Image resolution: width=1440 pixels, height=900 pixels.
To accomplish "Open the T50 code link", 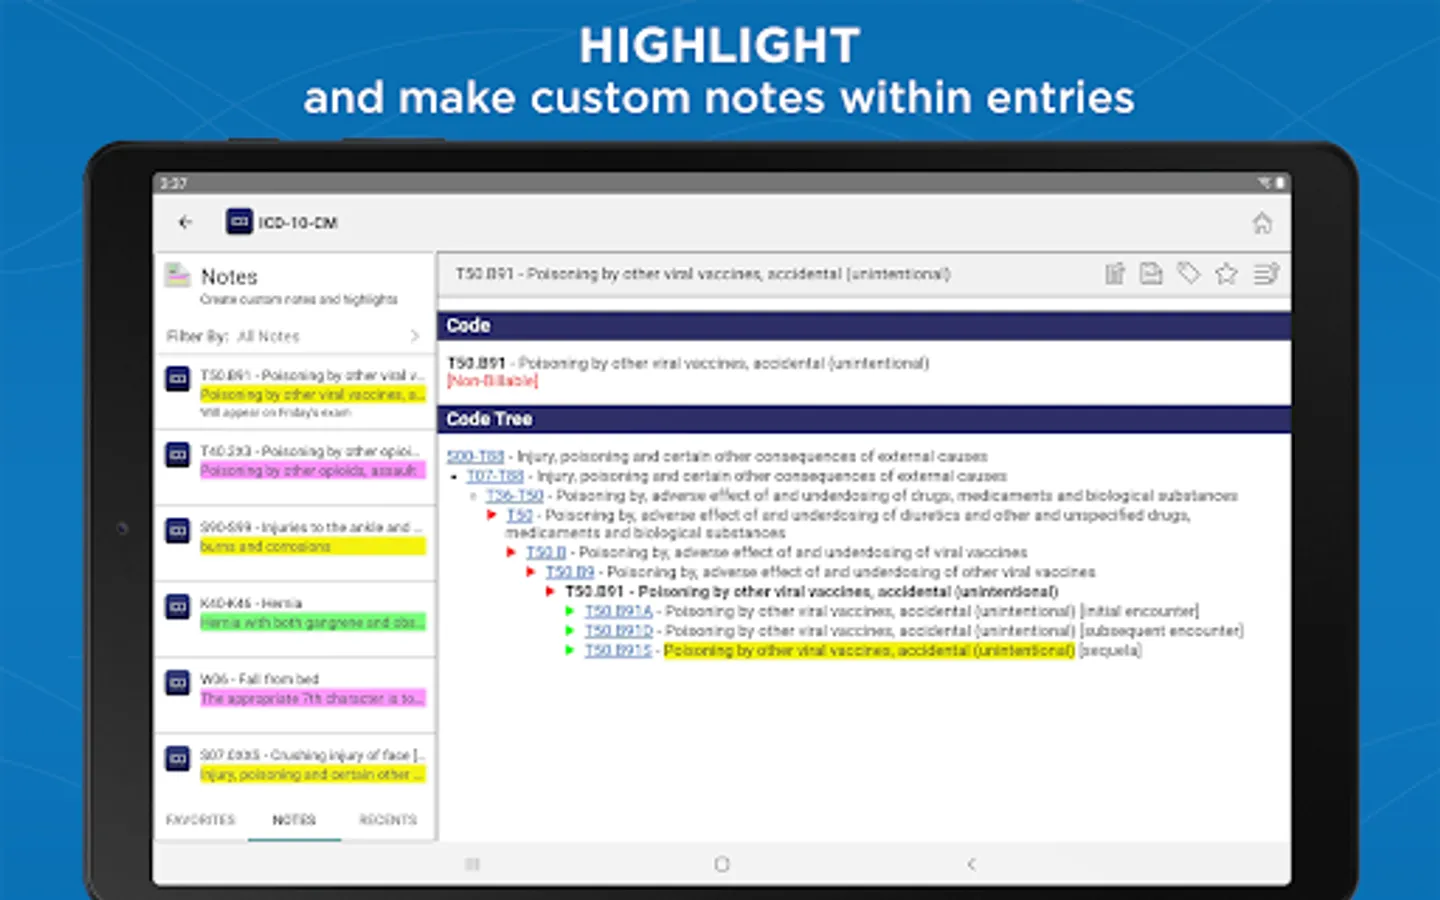I will coord(520,515).
